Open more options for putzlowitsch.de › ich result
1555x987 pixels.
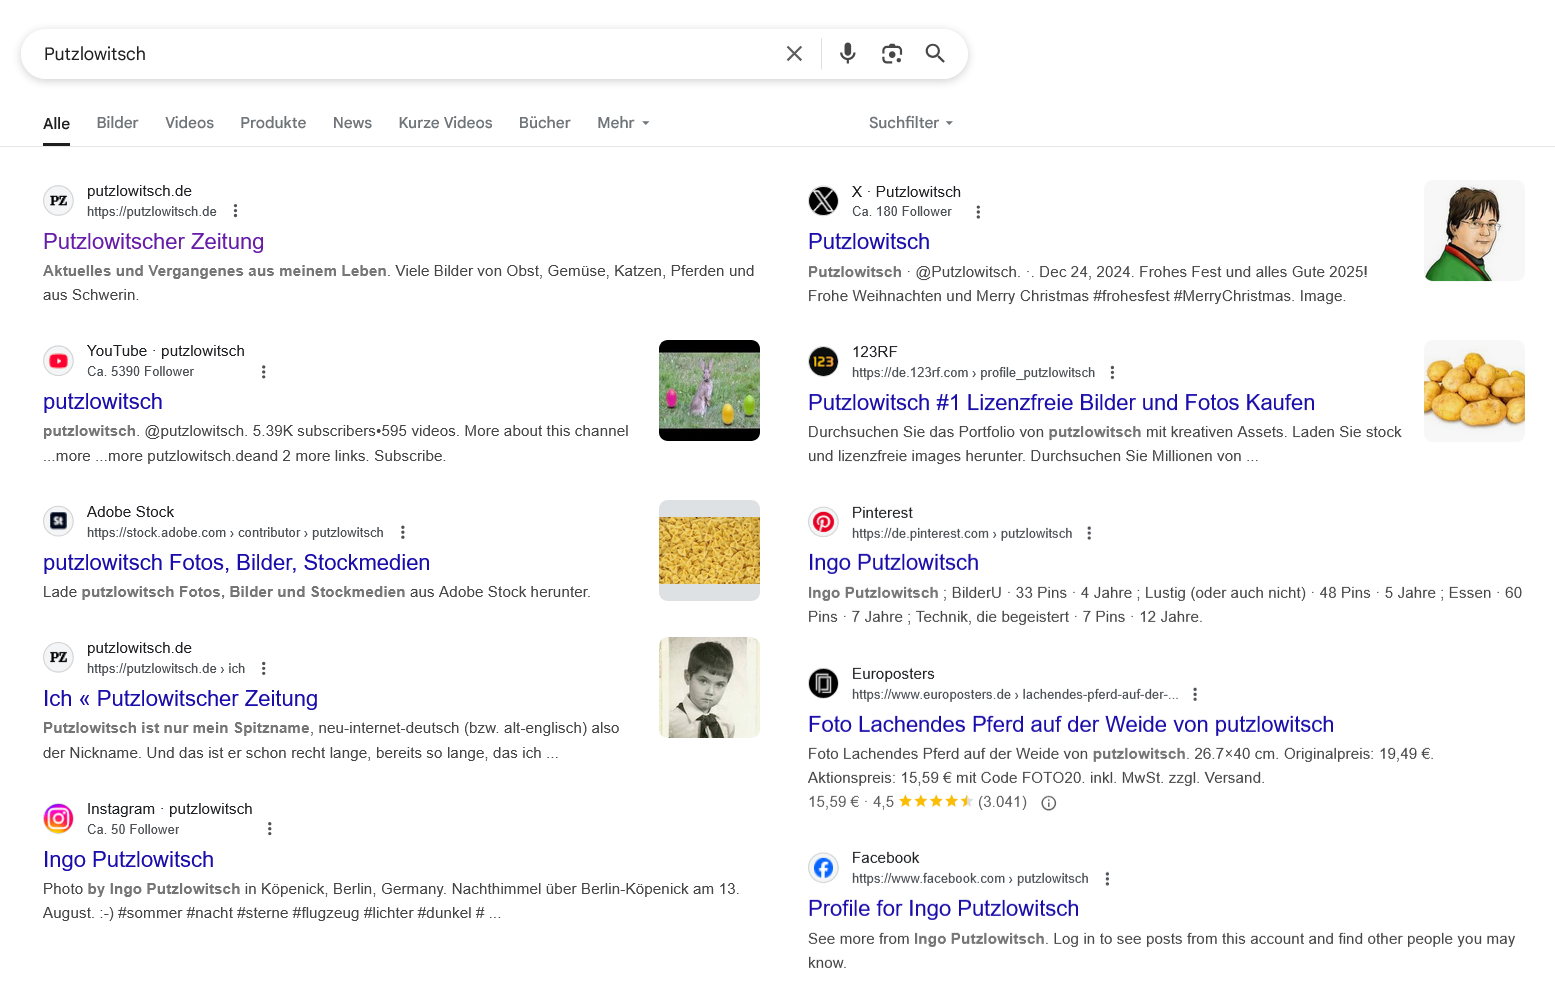coord(264,668)
